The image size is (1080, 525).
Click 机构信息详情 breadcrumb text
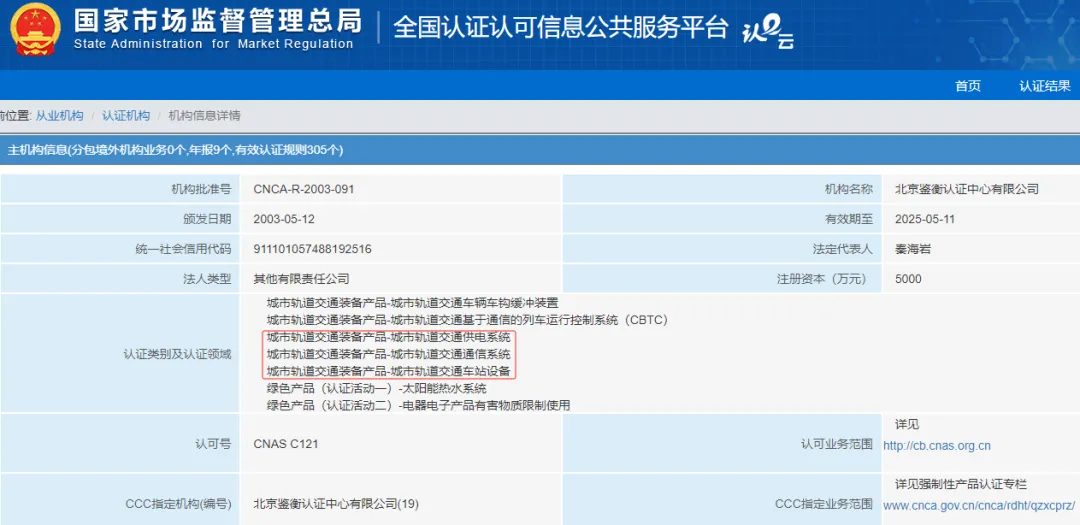[x=204, y=116]
